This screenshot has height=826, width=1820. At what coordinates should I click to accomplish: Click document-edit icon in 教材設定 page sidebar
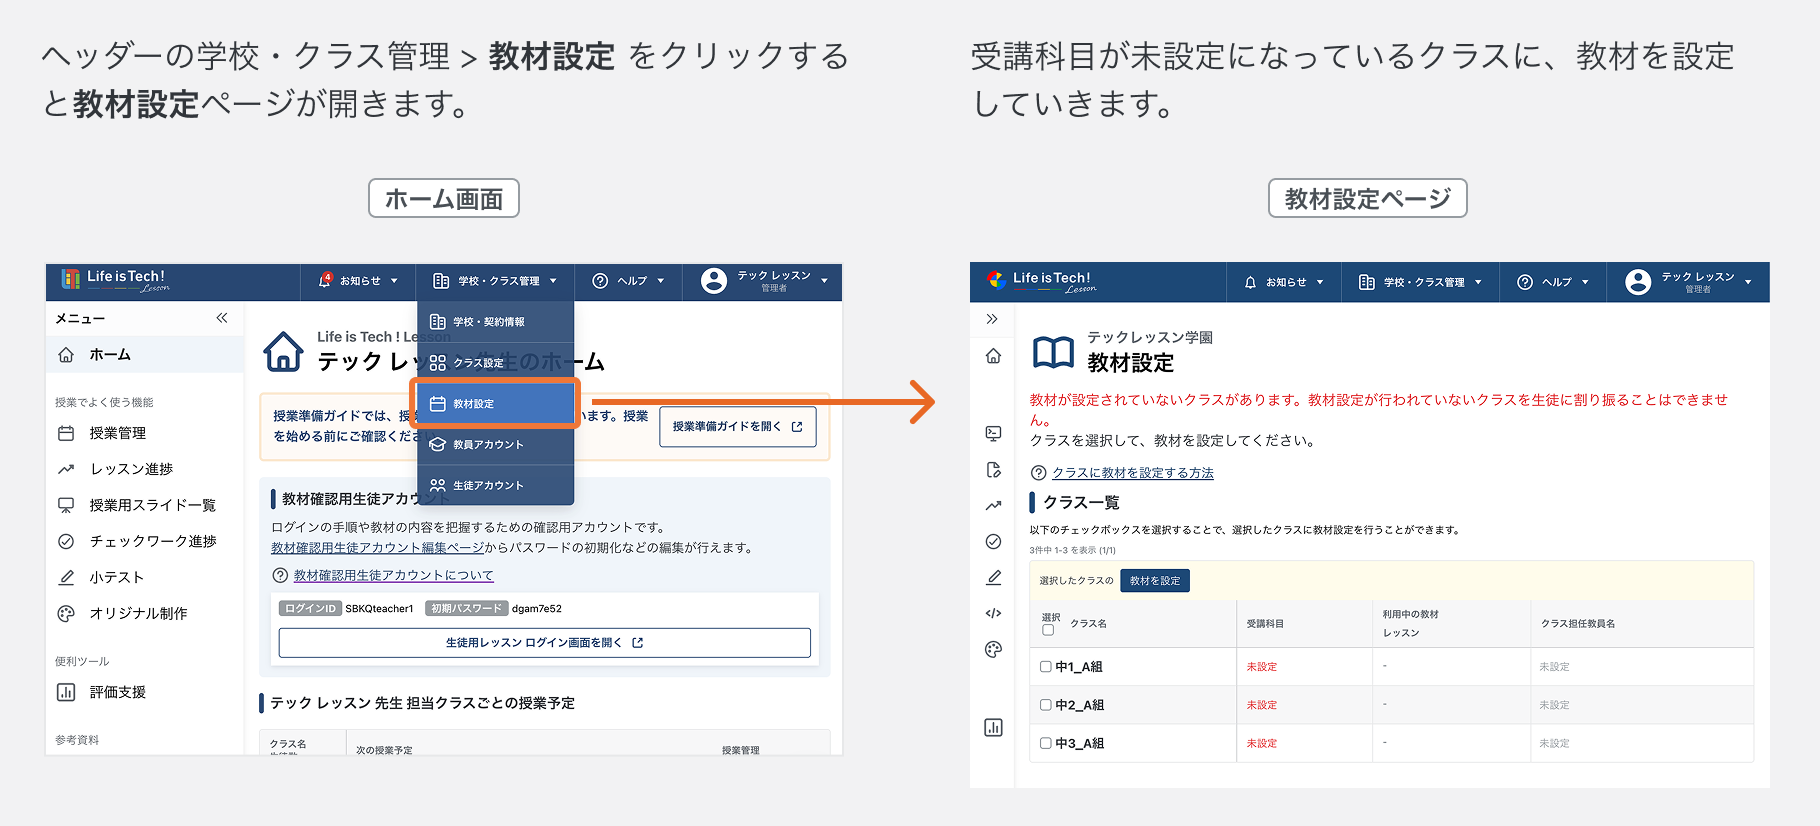(x=993, y=469)
